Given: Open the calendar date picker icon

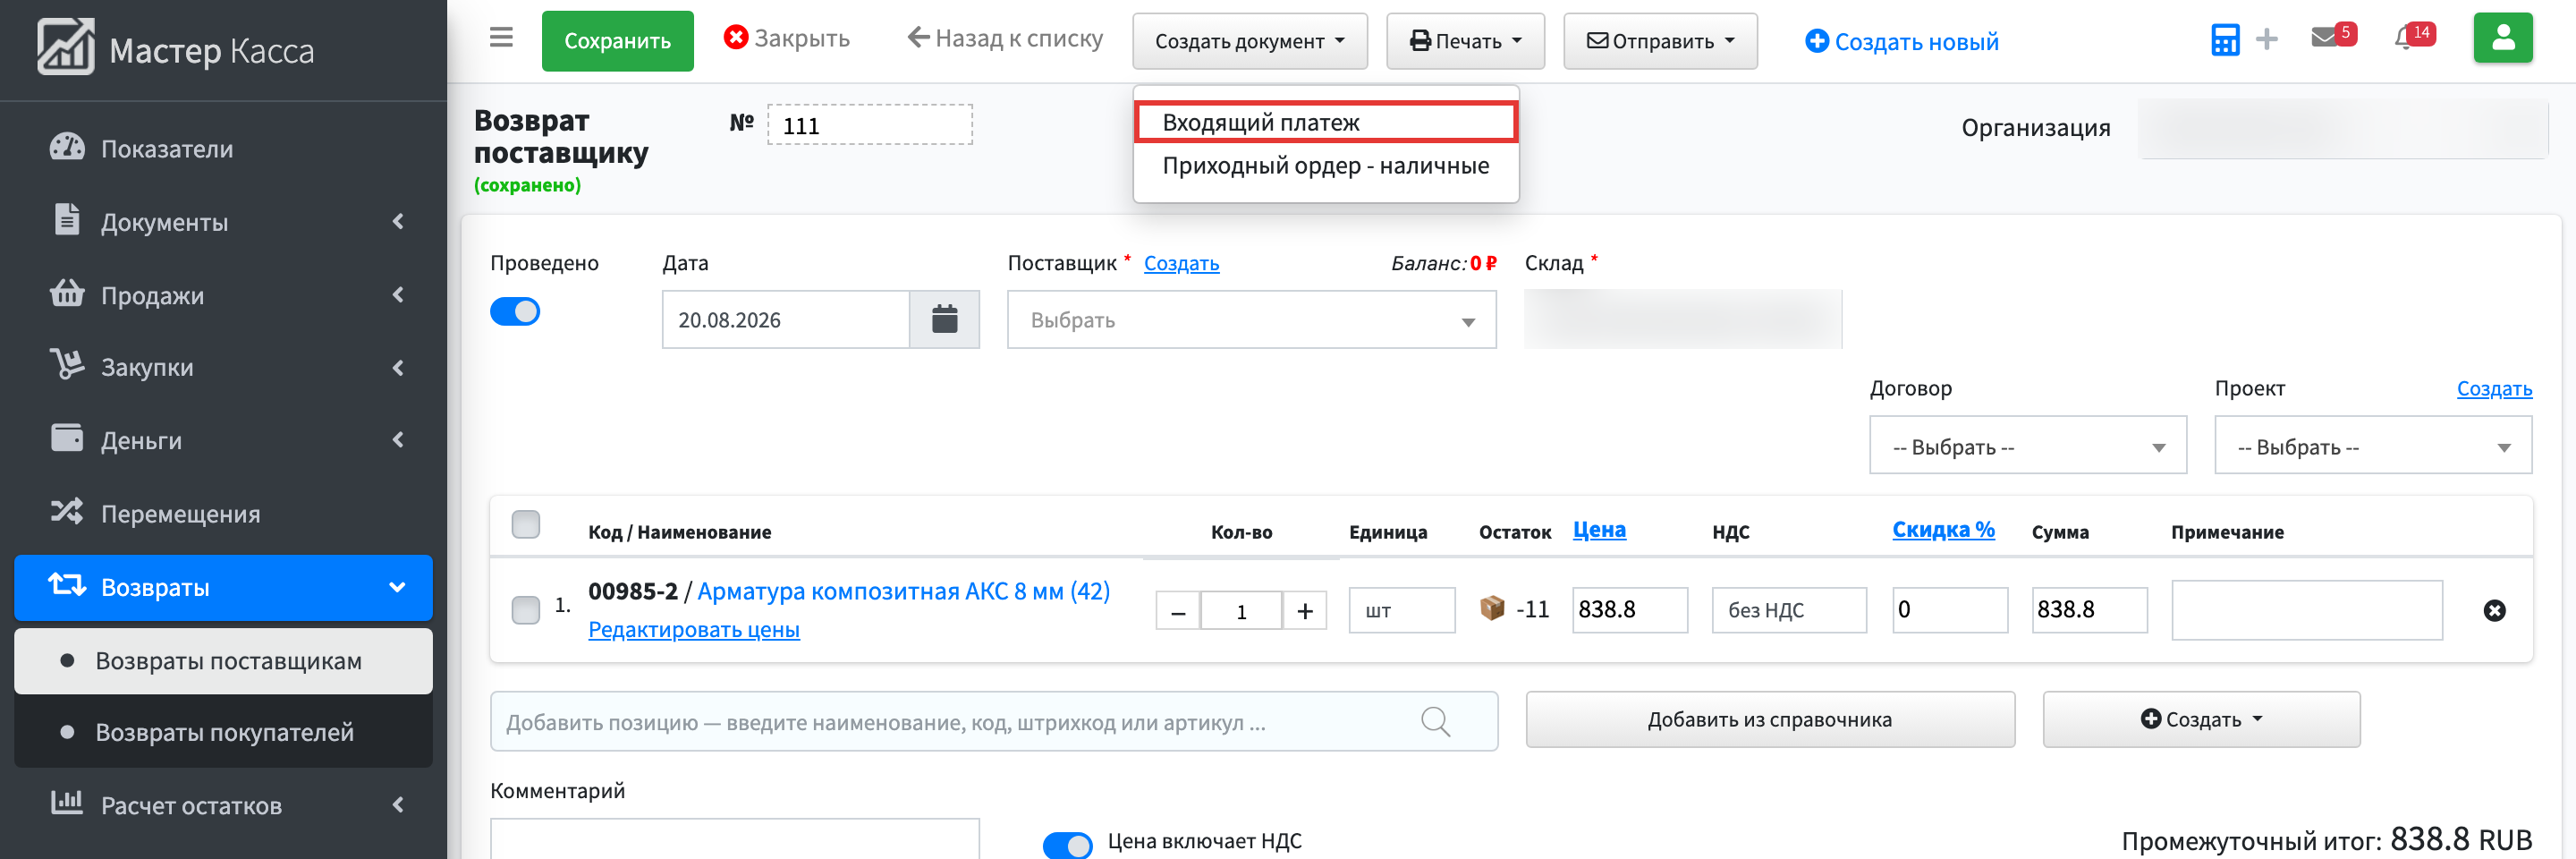Looking at the screenshot, I should [944, 320].
